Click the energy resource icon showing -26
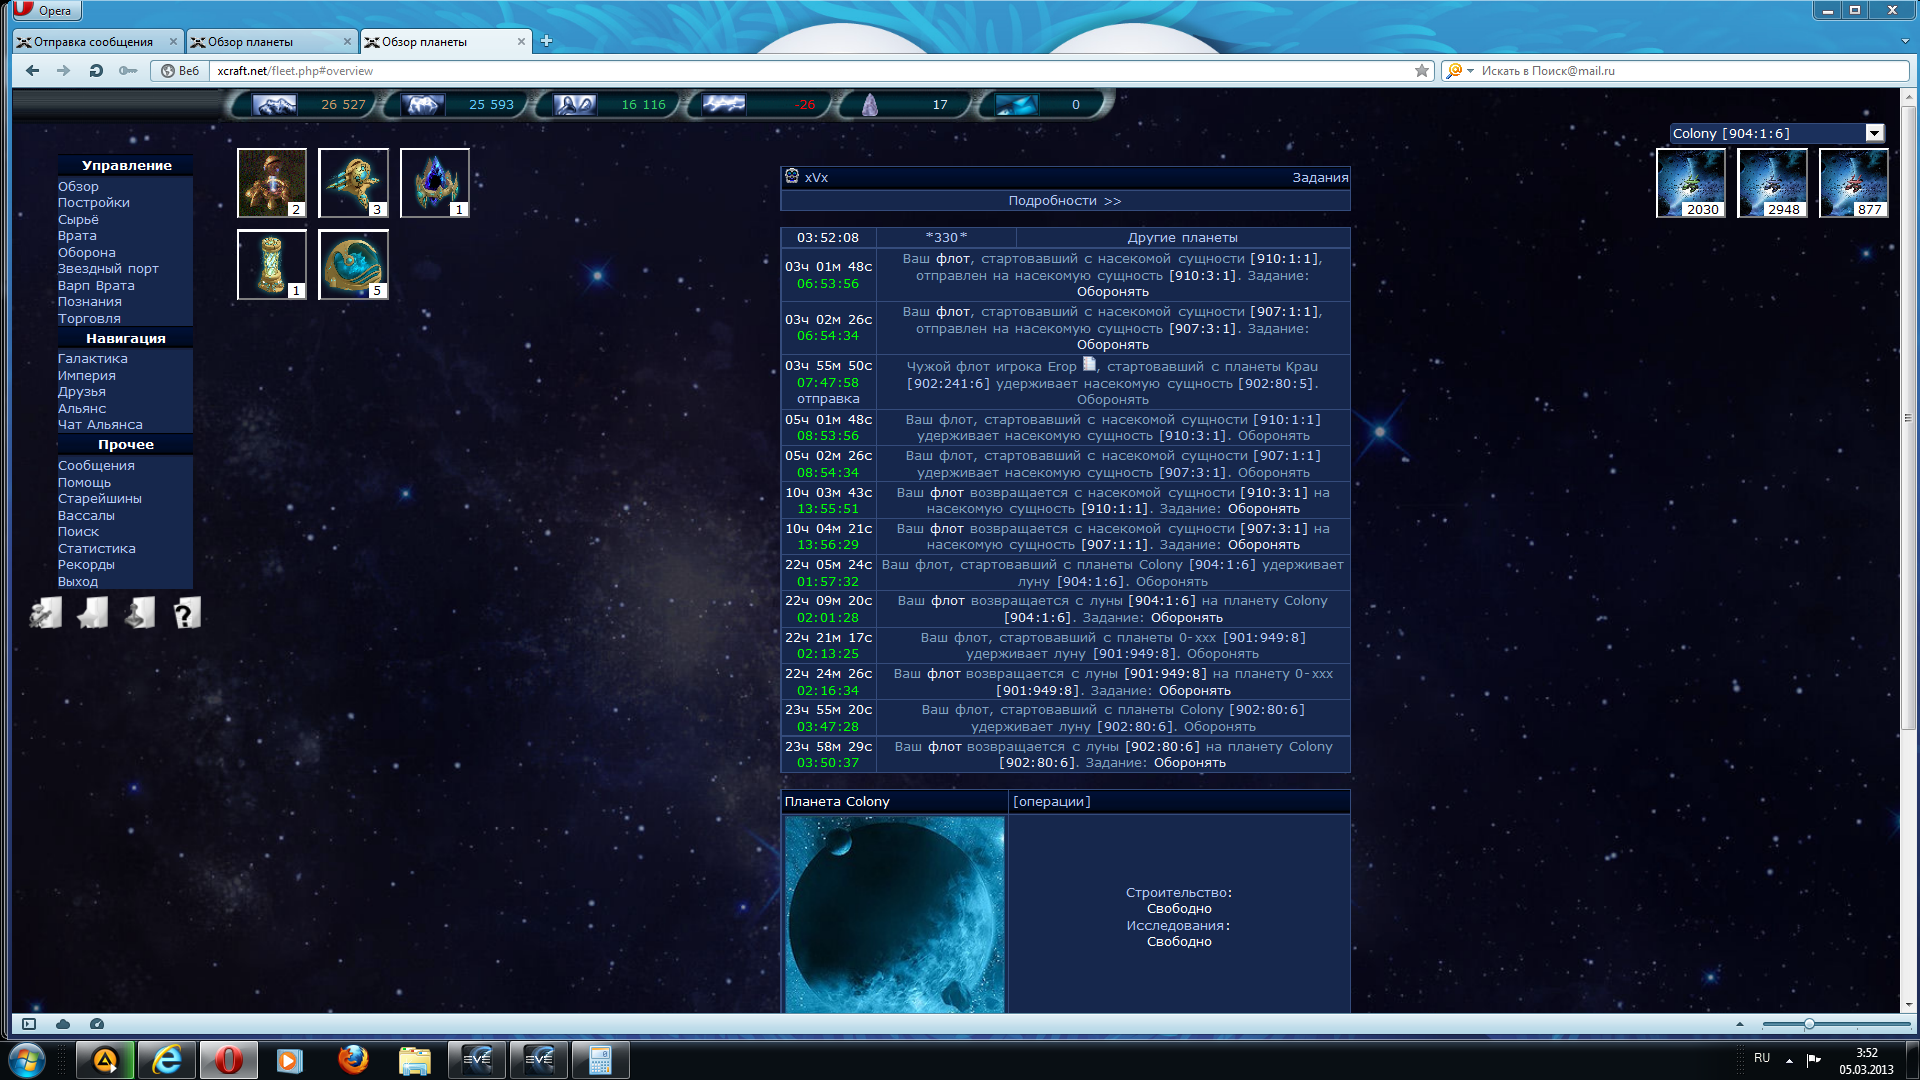 [724, 104]
